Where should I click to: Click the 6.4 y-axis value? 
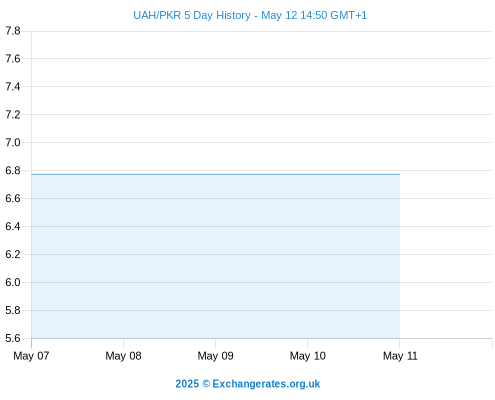coord(13,227)
